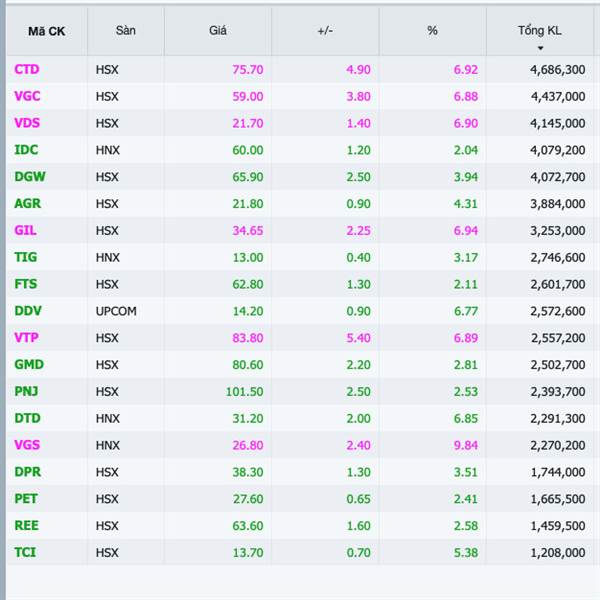Select IDC total volume 4,079,200

pos(558,150)
